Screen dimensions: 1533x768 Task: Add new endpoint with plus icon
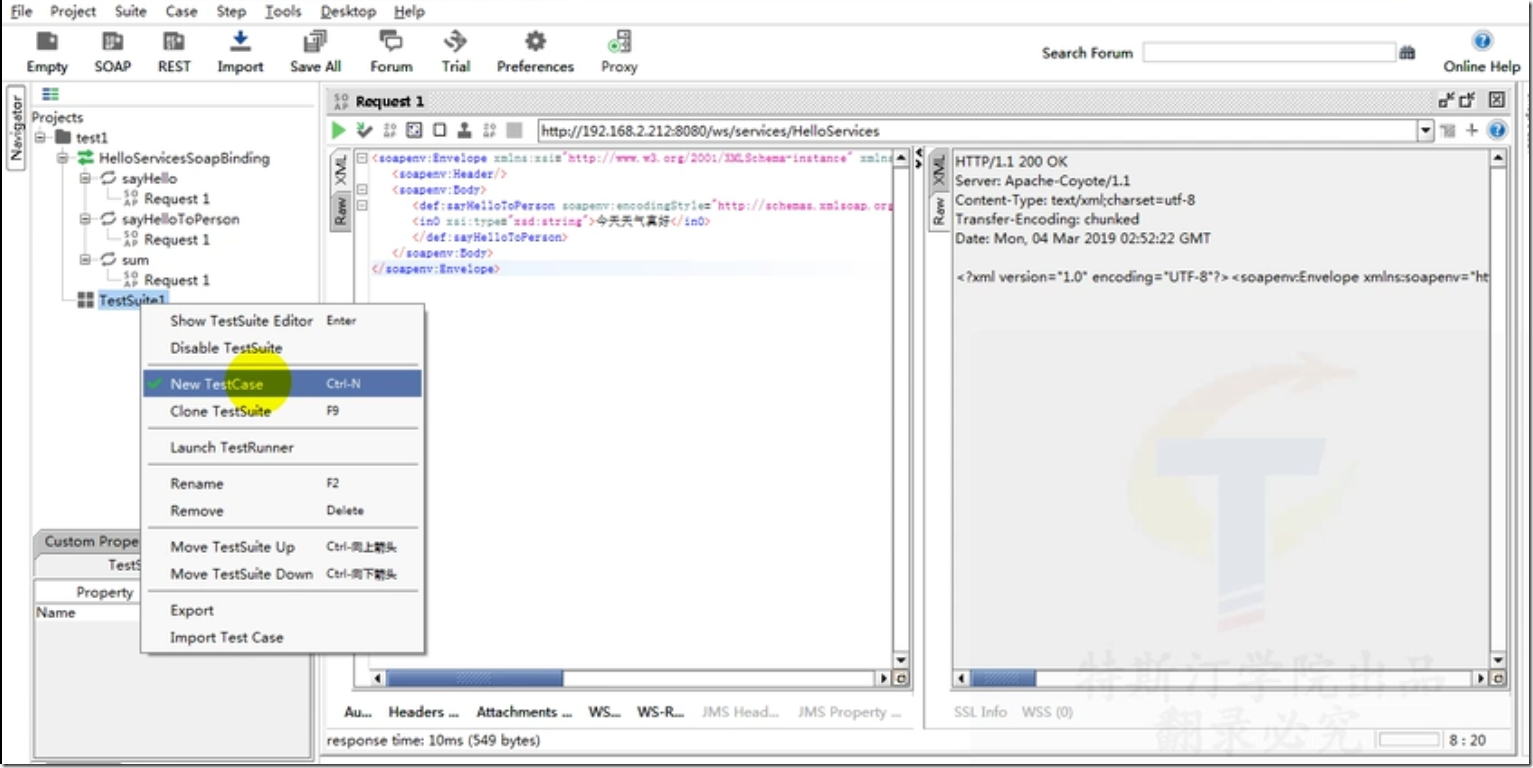coord(1472,130)
